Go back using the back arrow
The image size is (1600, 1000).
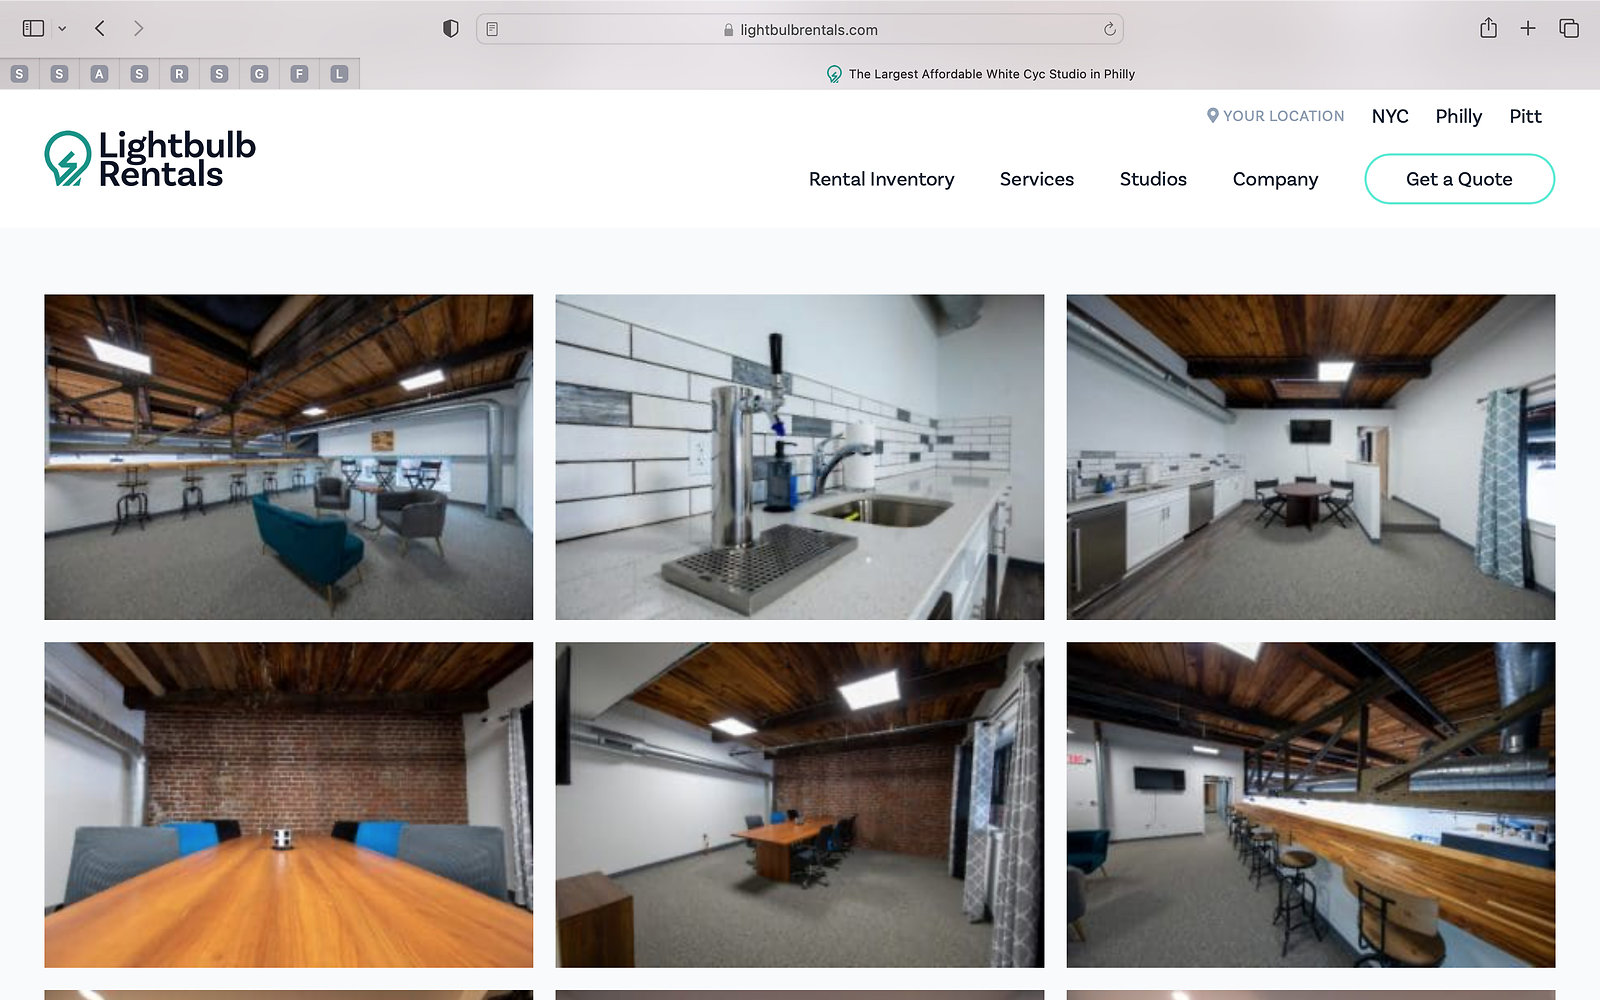coord(100,29)
